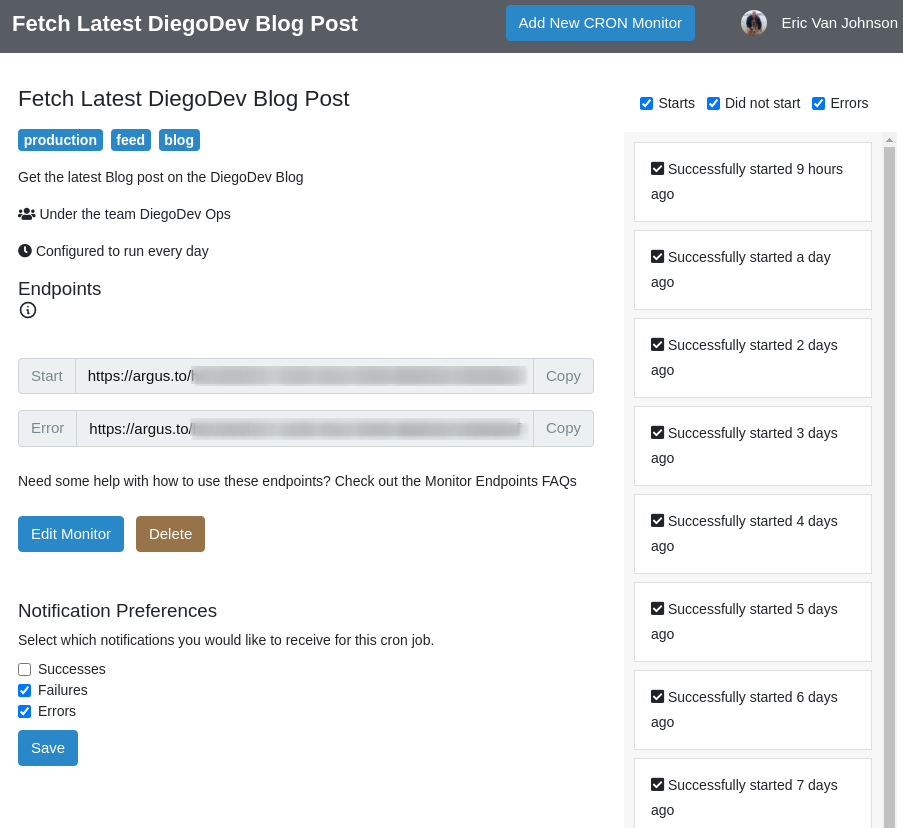Click the 'Start' endpoint label
The width and height of the screenshot is (903, 828).
pyautogui.click(x=47, y=376)
